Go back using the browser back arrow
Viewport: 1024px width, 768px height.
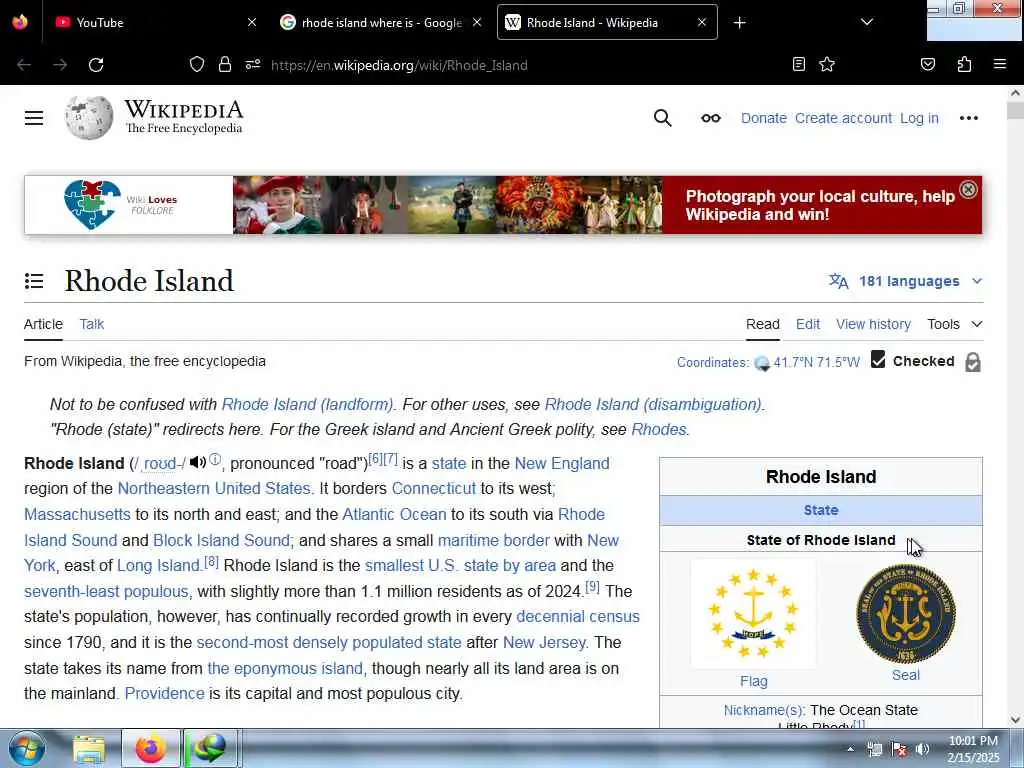24,65
